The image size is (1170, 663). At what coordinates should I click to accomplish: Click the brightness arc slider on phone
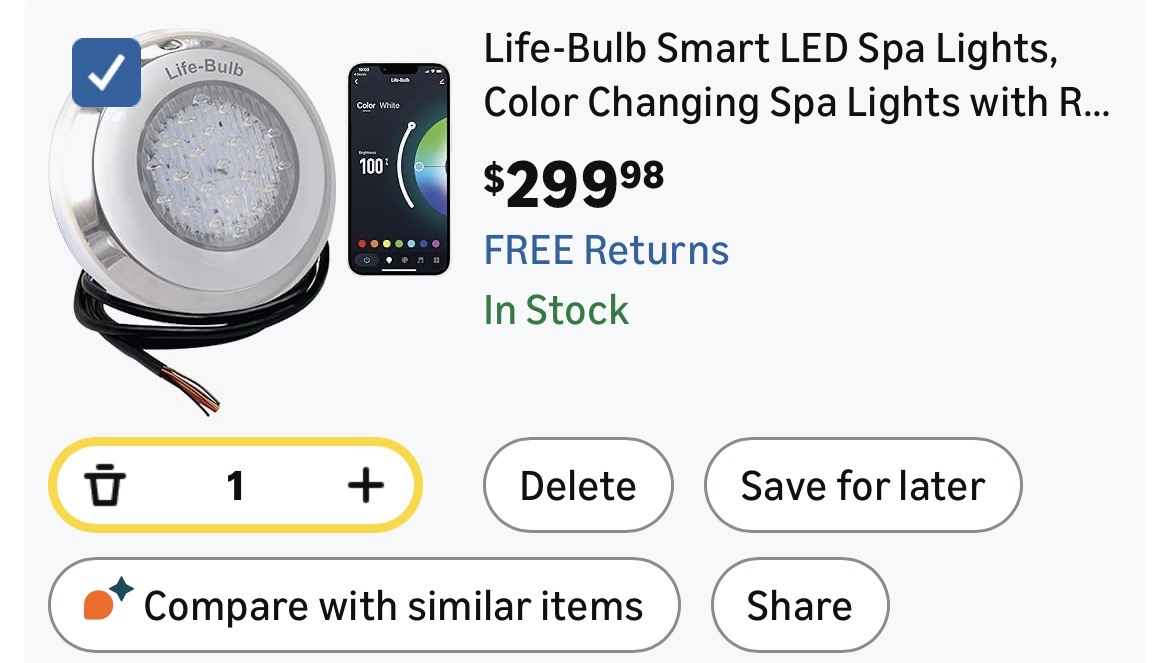(405, 165)
